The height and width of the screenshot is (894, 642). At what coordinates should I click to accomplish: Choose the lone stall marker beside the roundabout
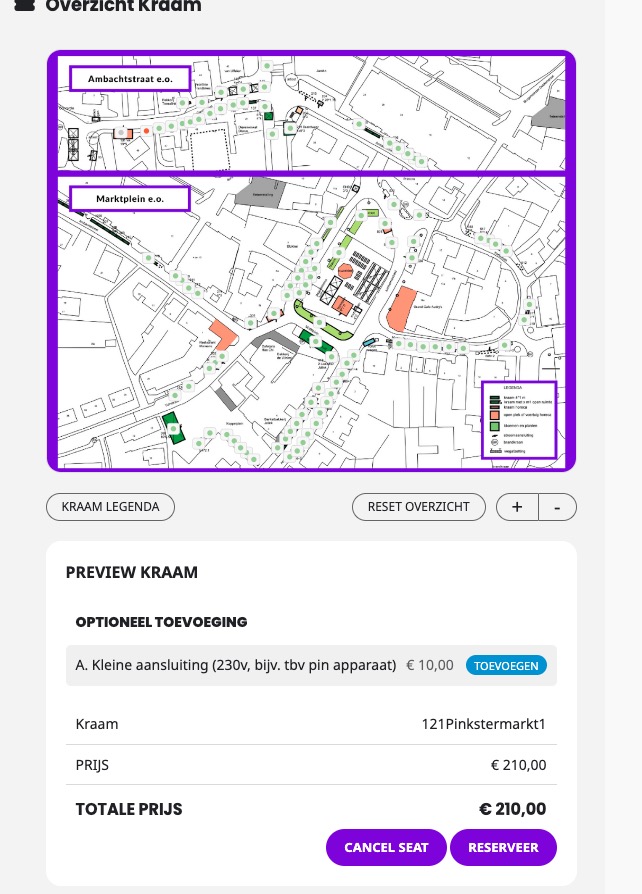tap(505, 346)
